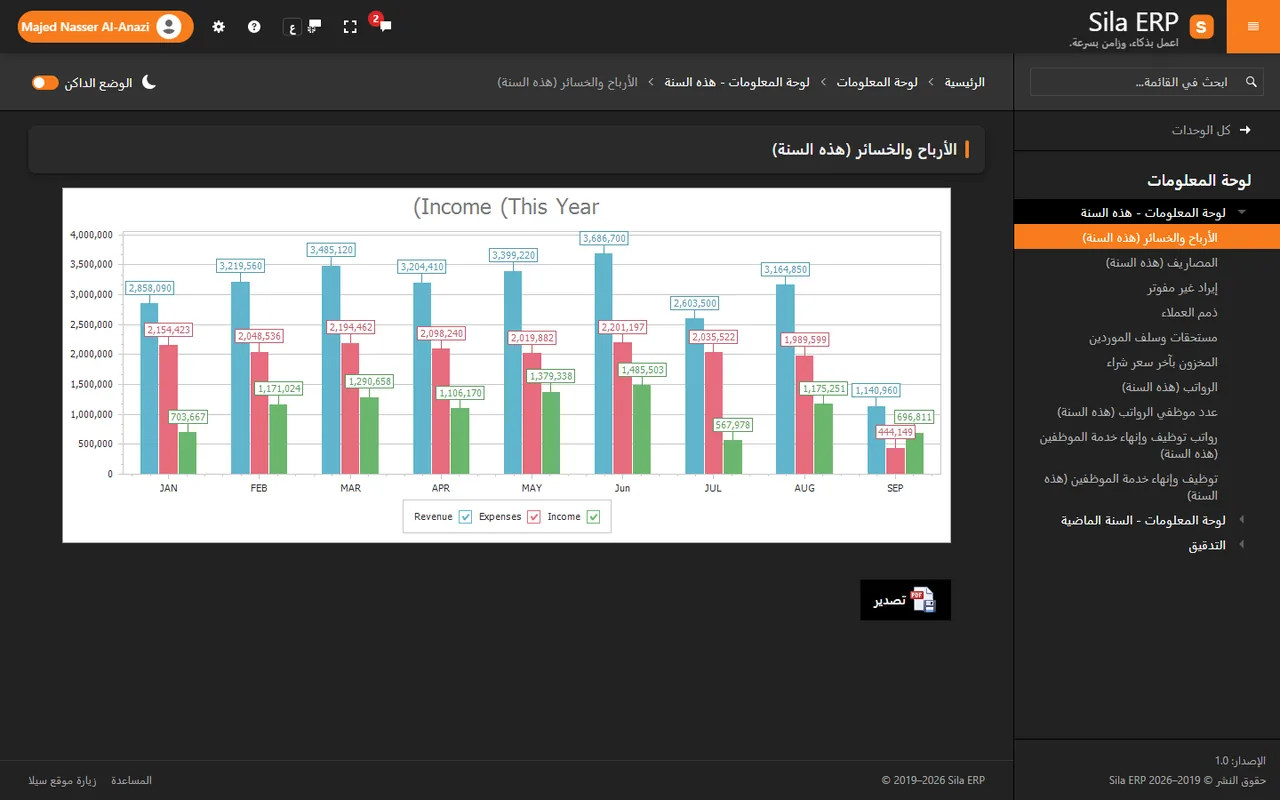Open زيارة موقع سيلا footer link
Viewport: 1280px width, 800px height.
pyautogui.click(x=62, y=780)
